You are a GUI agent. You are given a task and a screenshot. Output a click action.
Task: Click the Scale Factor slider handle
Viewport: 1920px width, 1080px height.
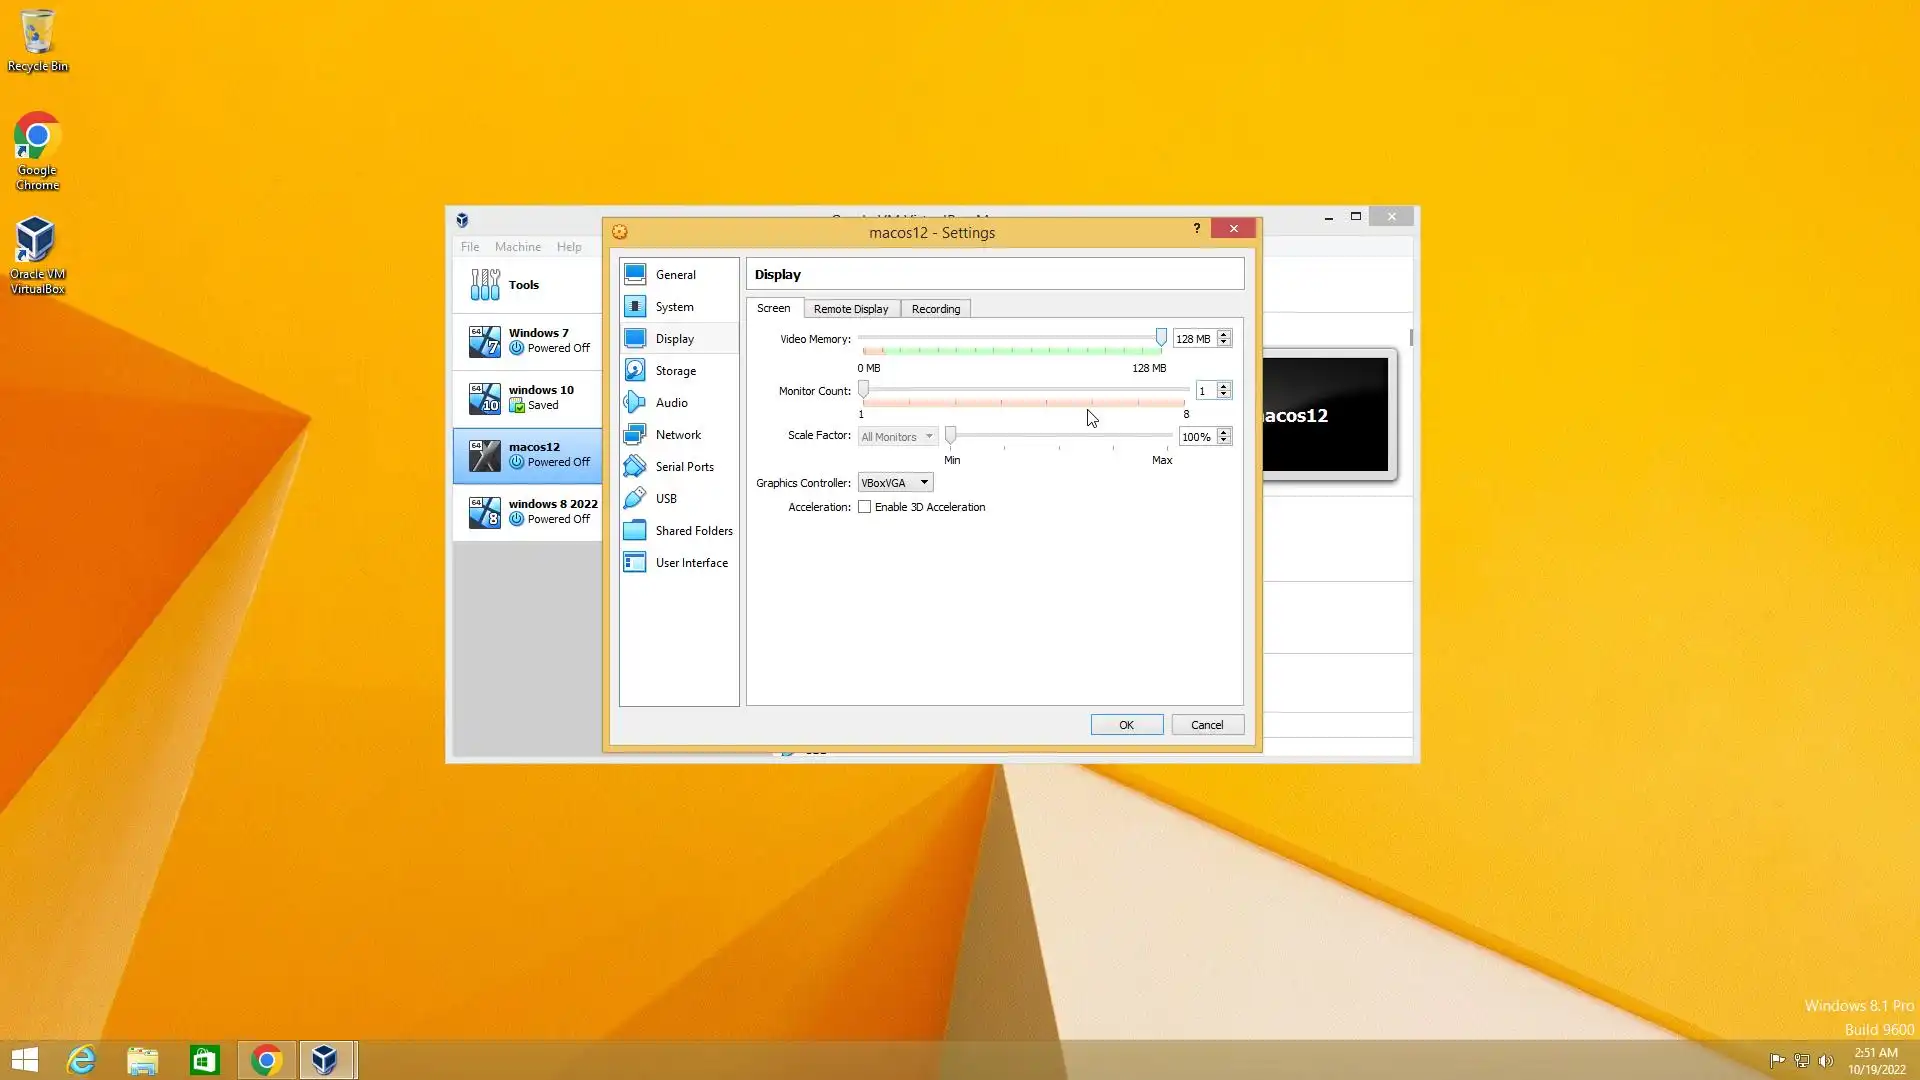951,435
